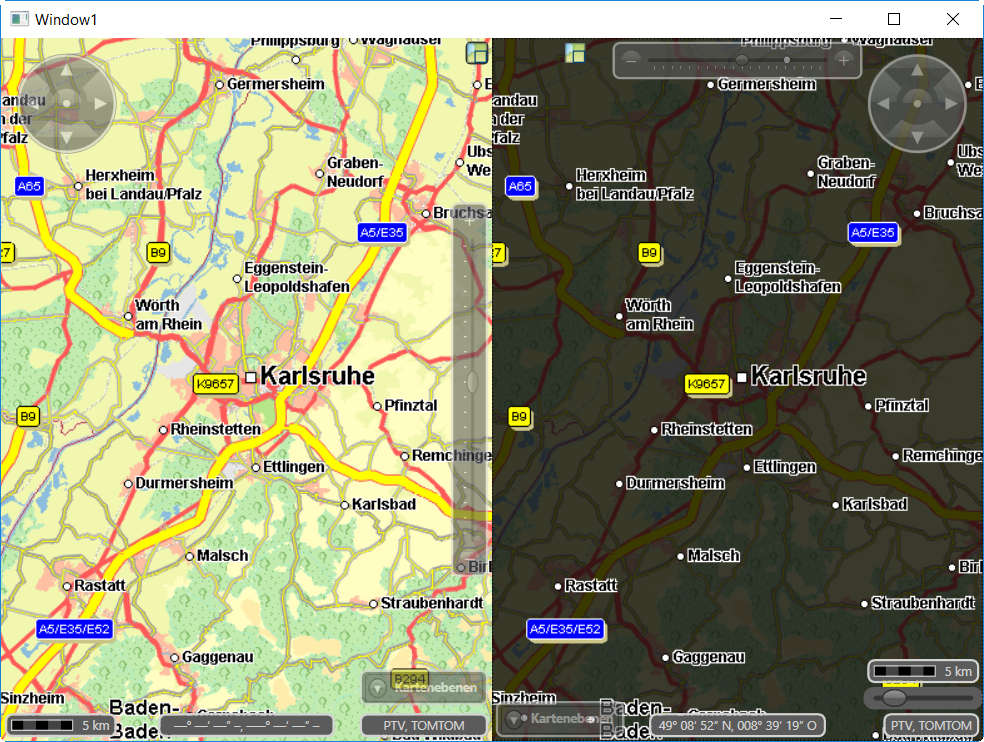This screenshot has height=742, width=984.
Task: Open overview map icon on dark map
Action: click(x=575, y=53)
